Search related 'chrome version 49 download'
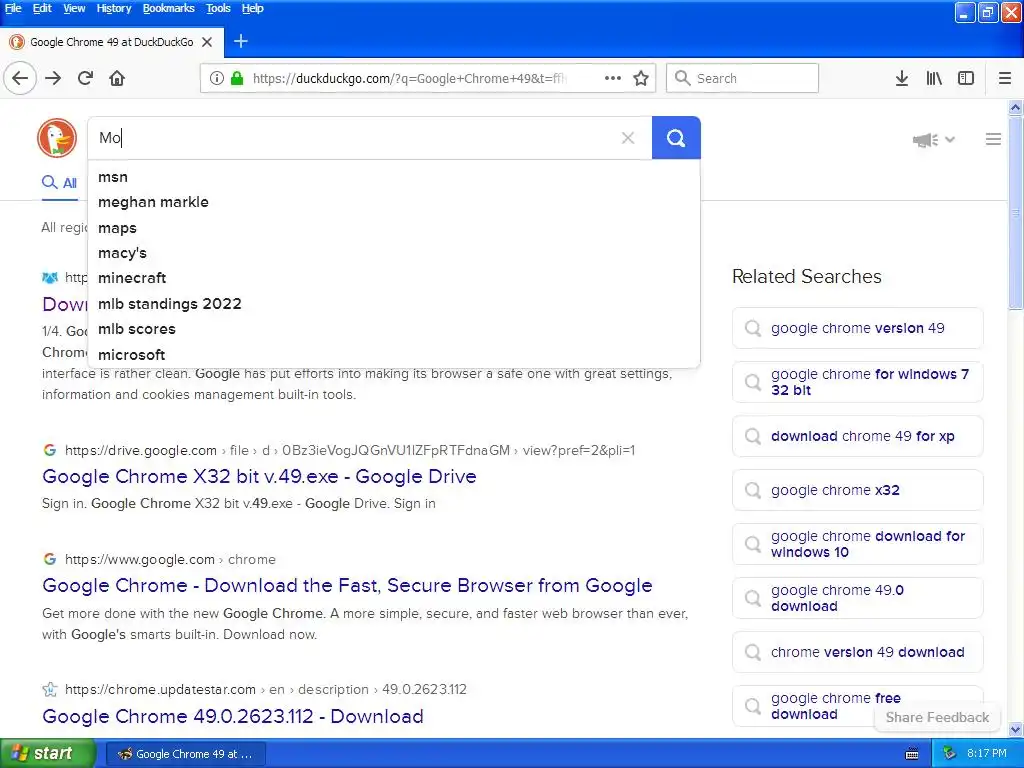The image size is (1024, 768). point(857,652)
